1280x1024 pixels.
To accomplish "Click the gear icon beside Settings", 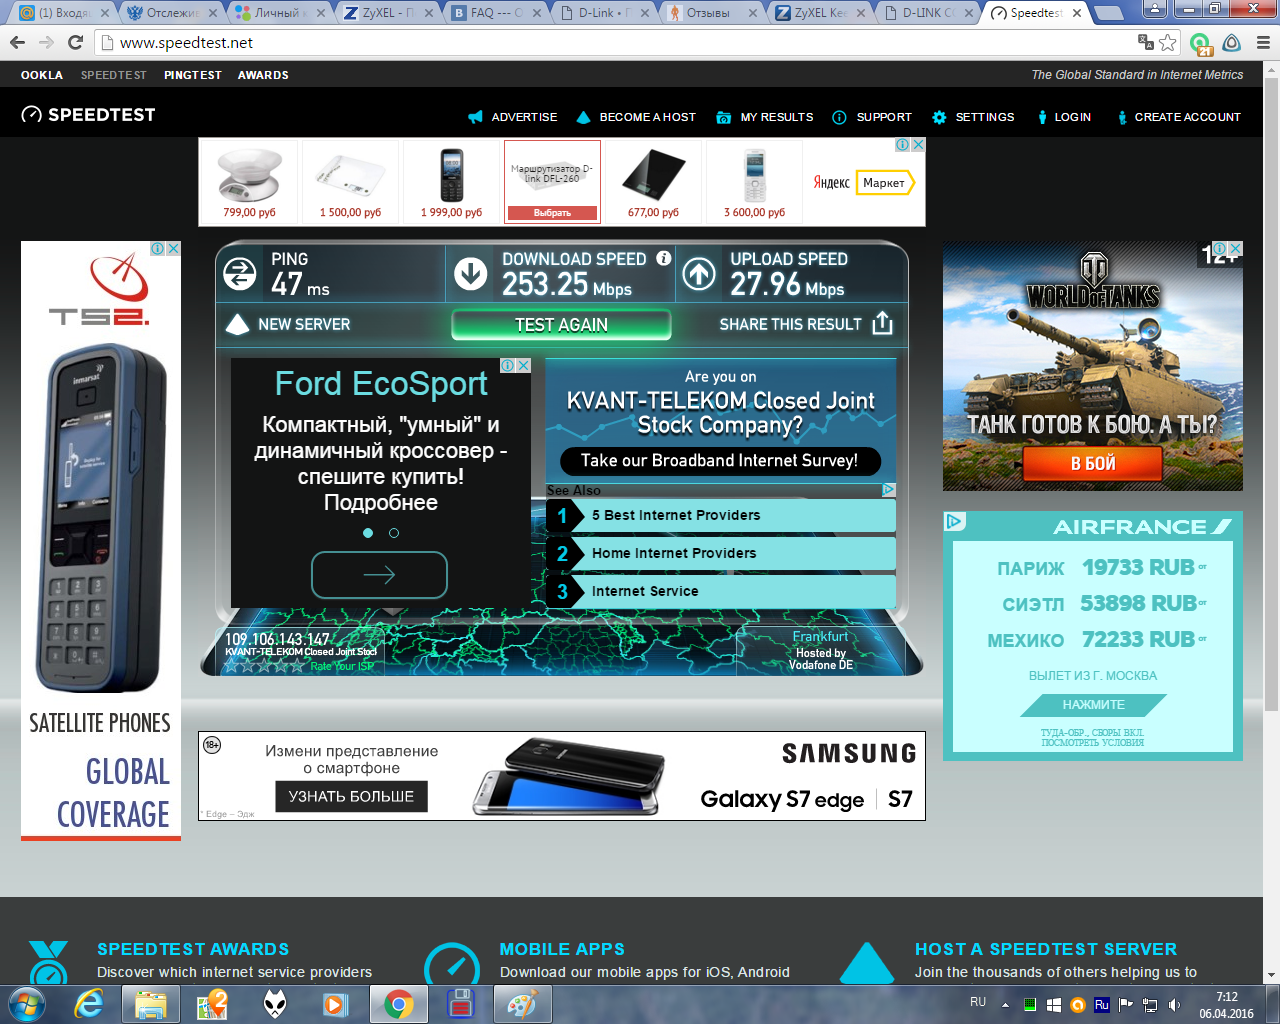I will coord(939,117).
